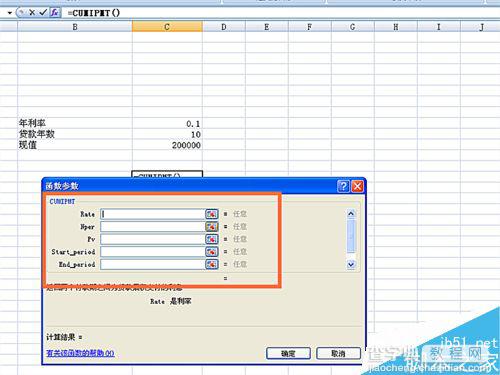Select column E header

(x=267, y=27)
